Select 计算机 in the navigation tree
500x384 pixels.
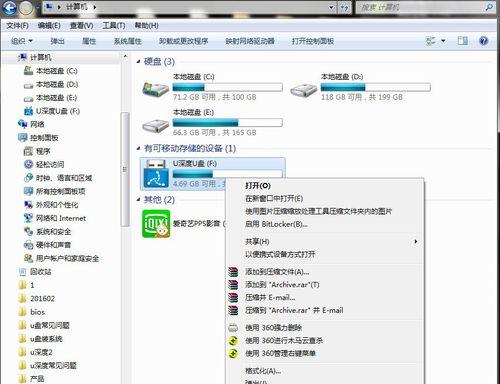tap(40, 57)
